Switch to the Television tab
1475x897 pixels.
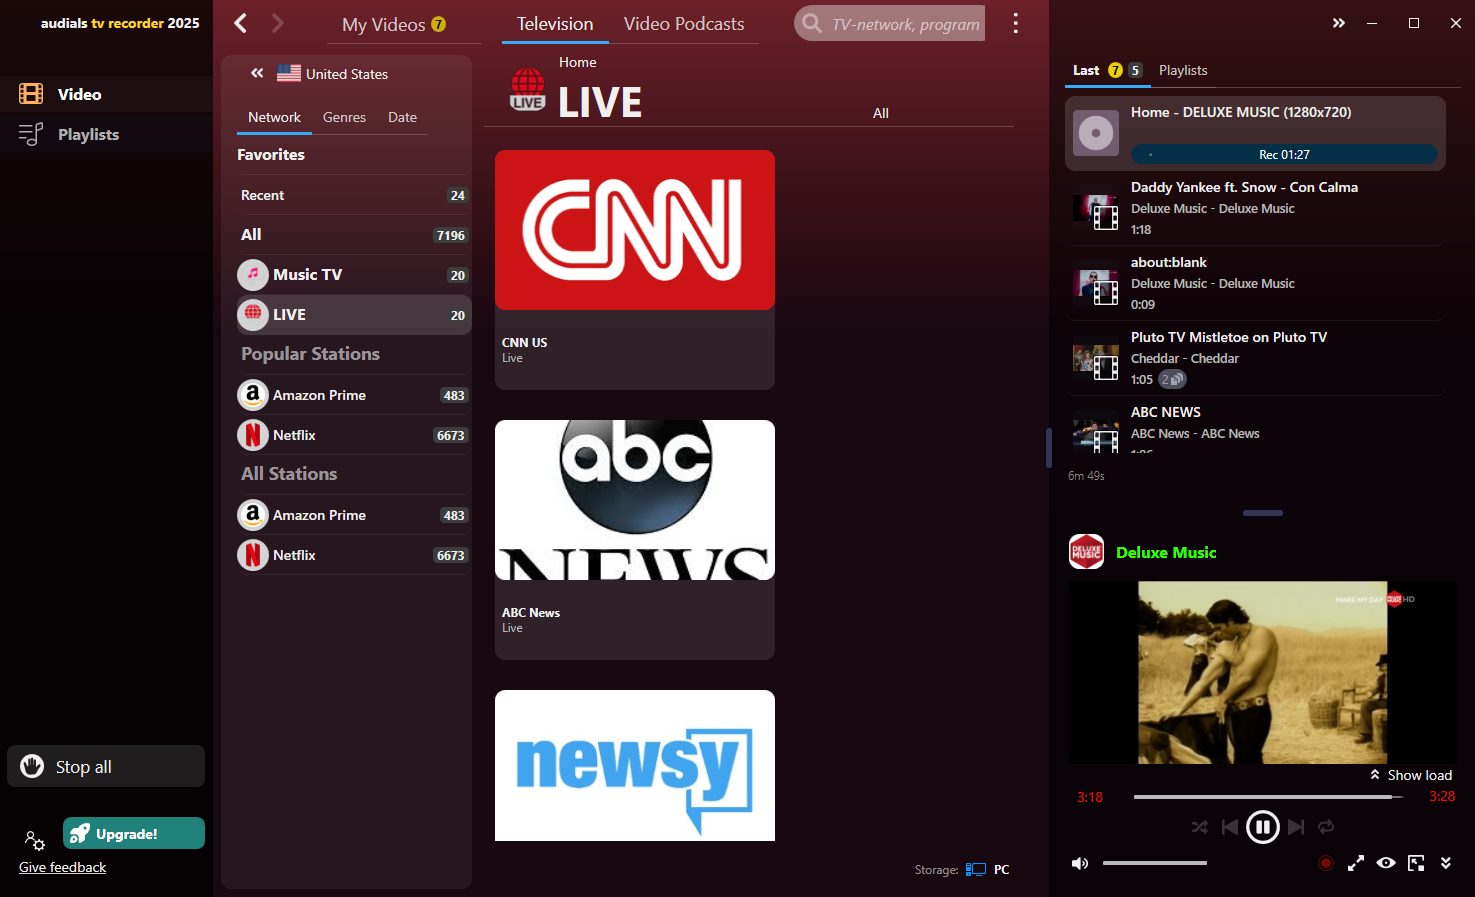[555, 24]
